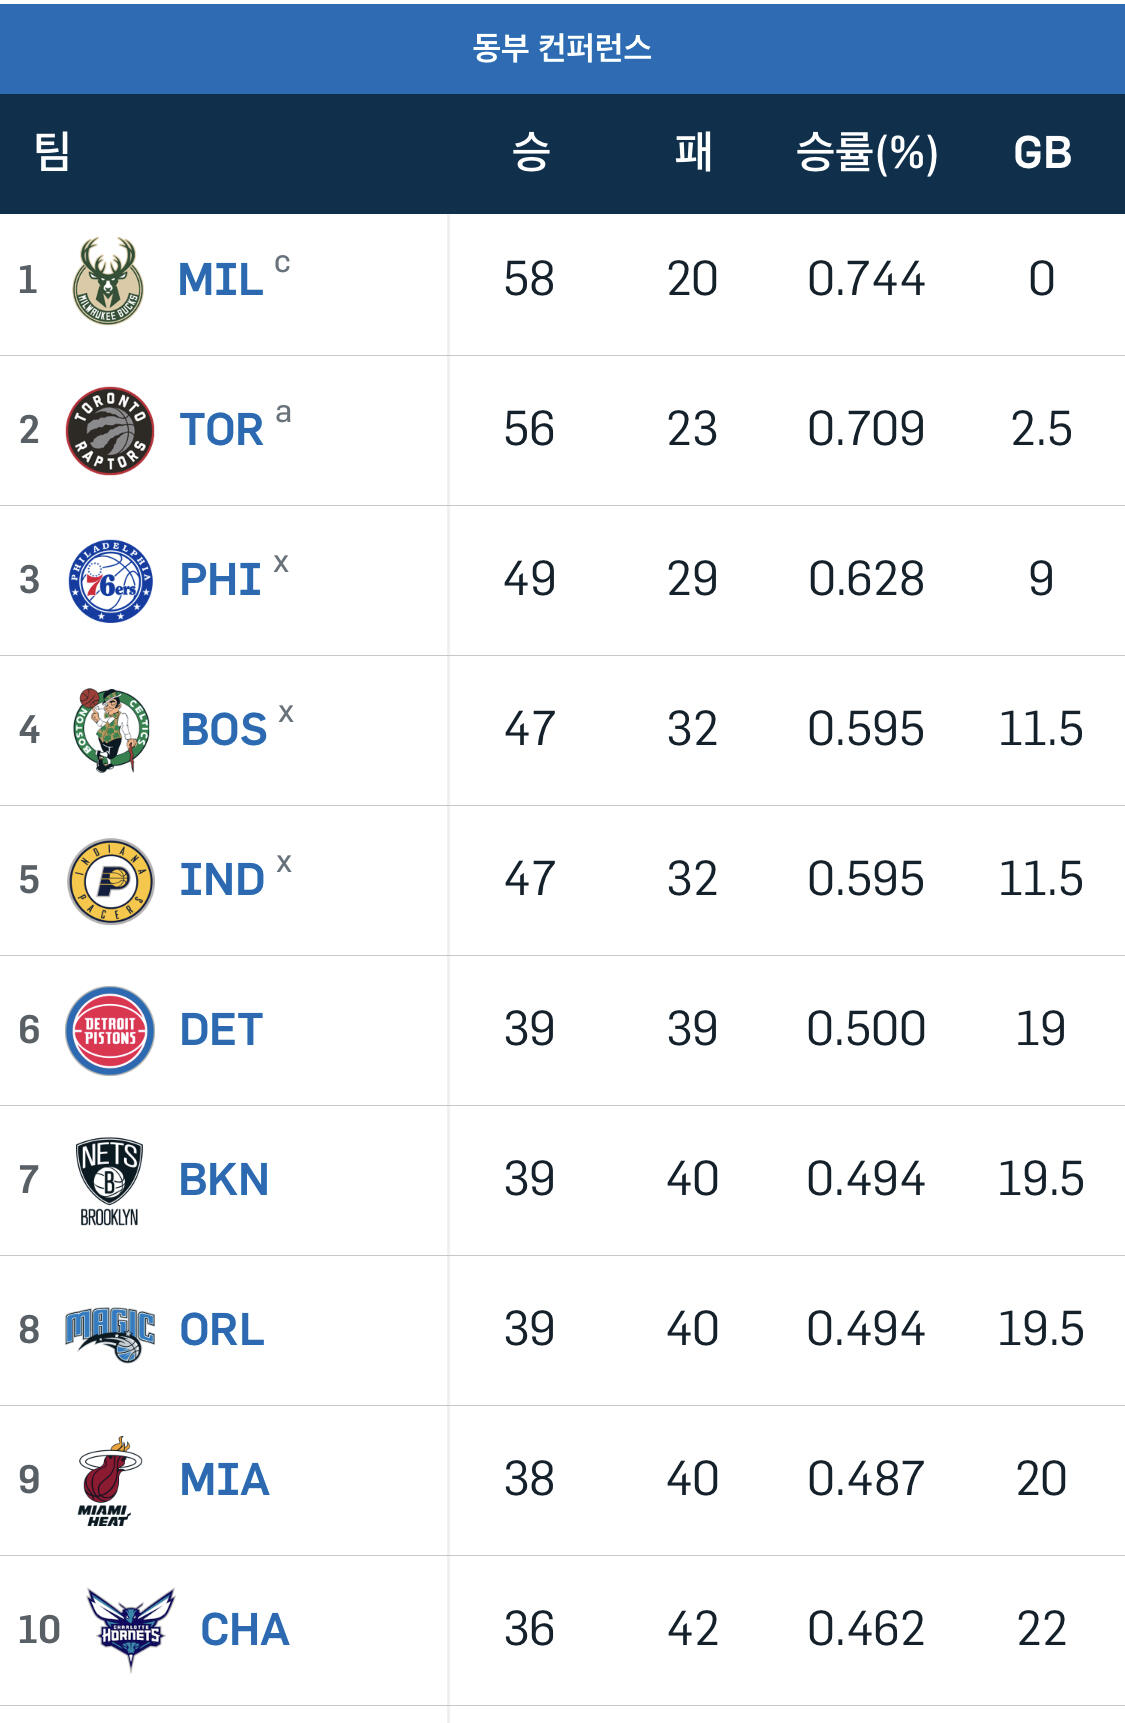Click the Boston Celtics logo
1125x1723 pixels.
tap(110, 730)
